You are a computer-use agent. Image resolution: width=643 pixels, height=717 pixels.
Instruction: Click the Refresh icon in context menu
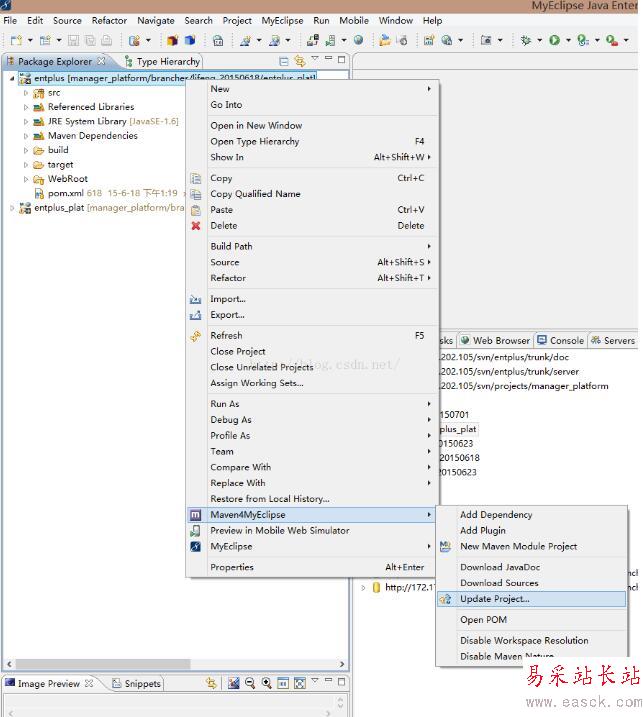(x=196, y=336)
